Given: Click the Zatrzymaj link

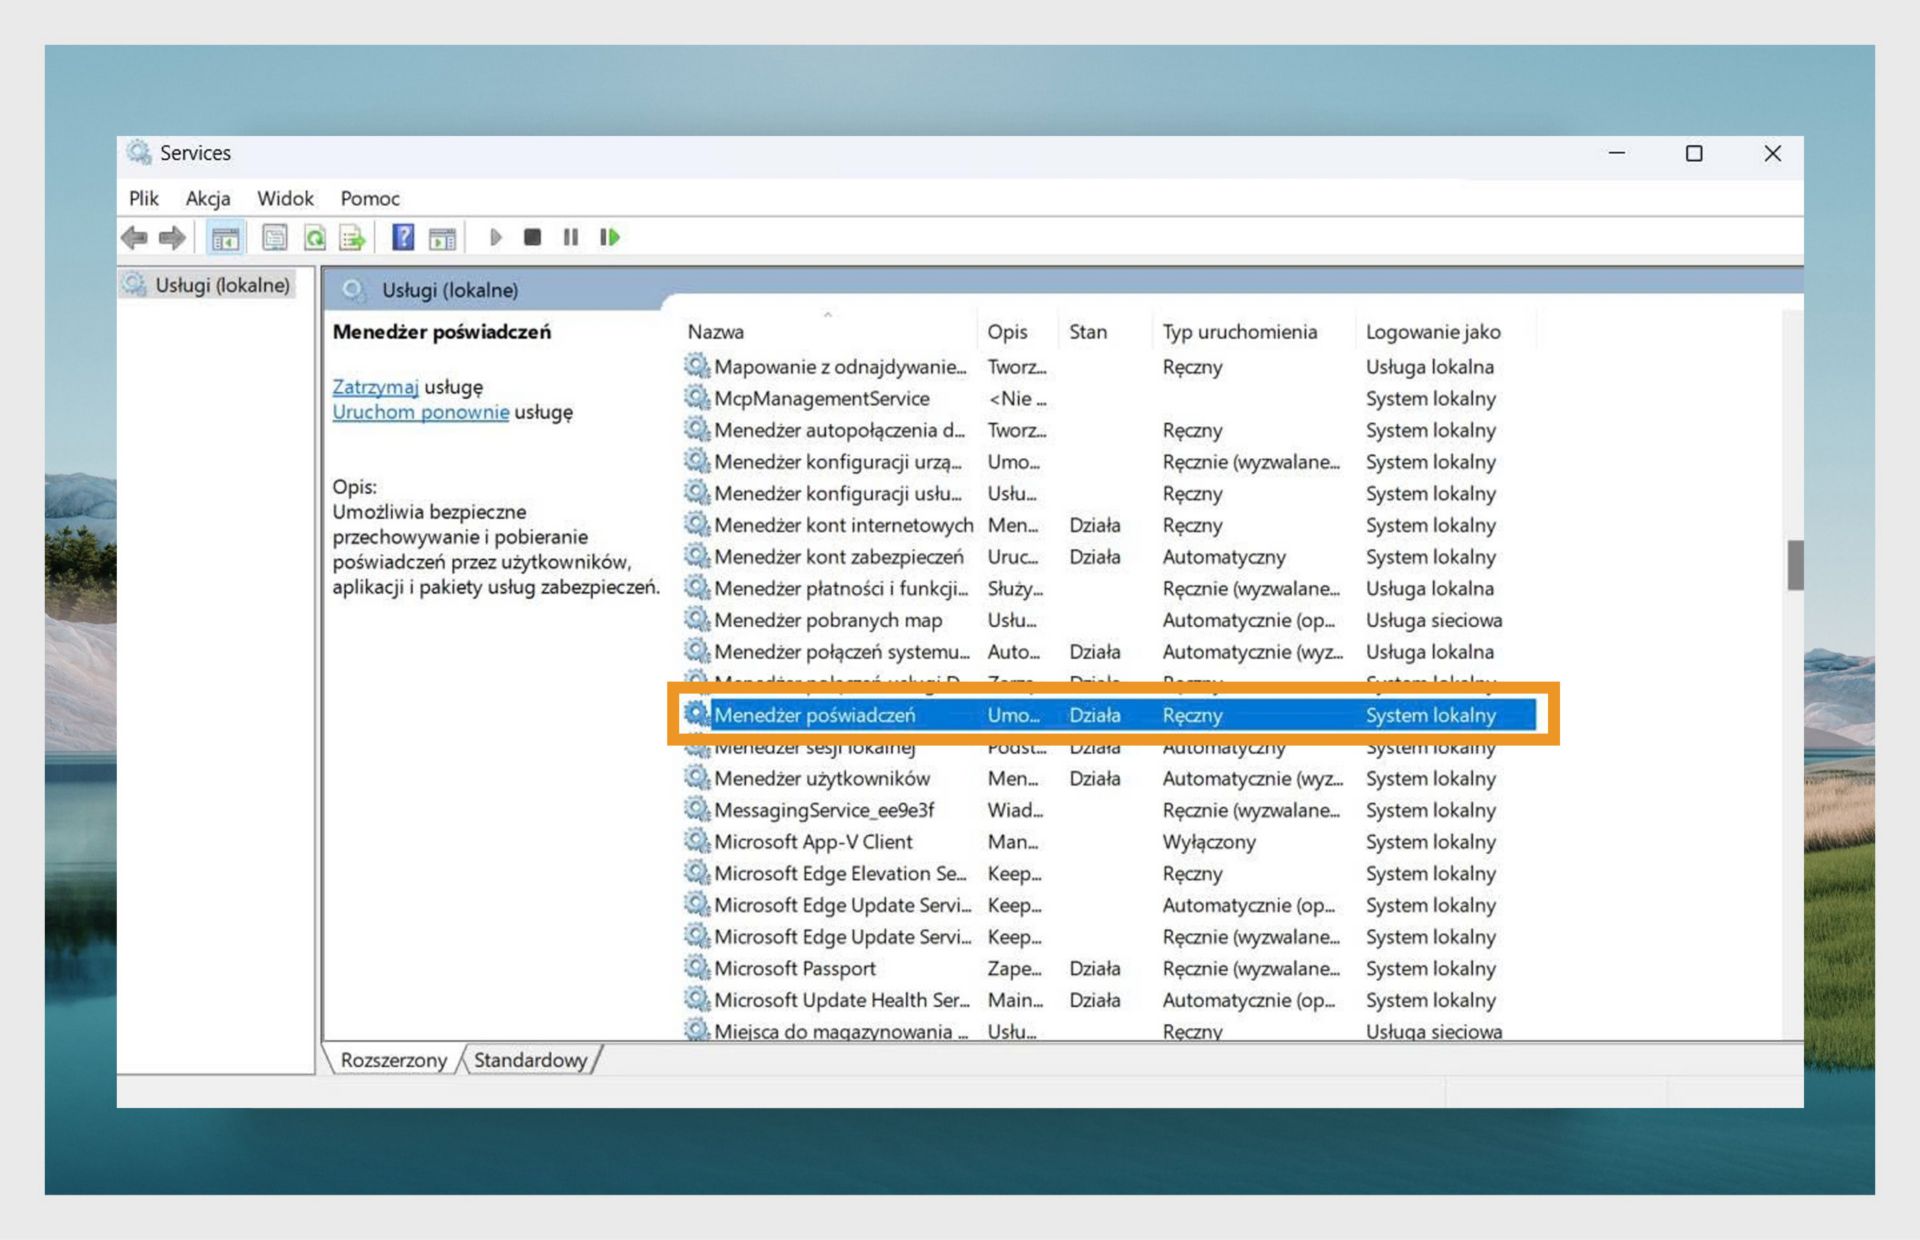Looking at the screenshot, I should [375, 387].
